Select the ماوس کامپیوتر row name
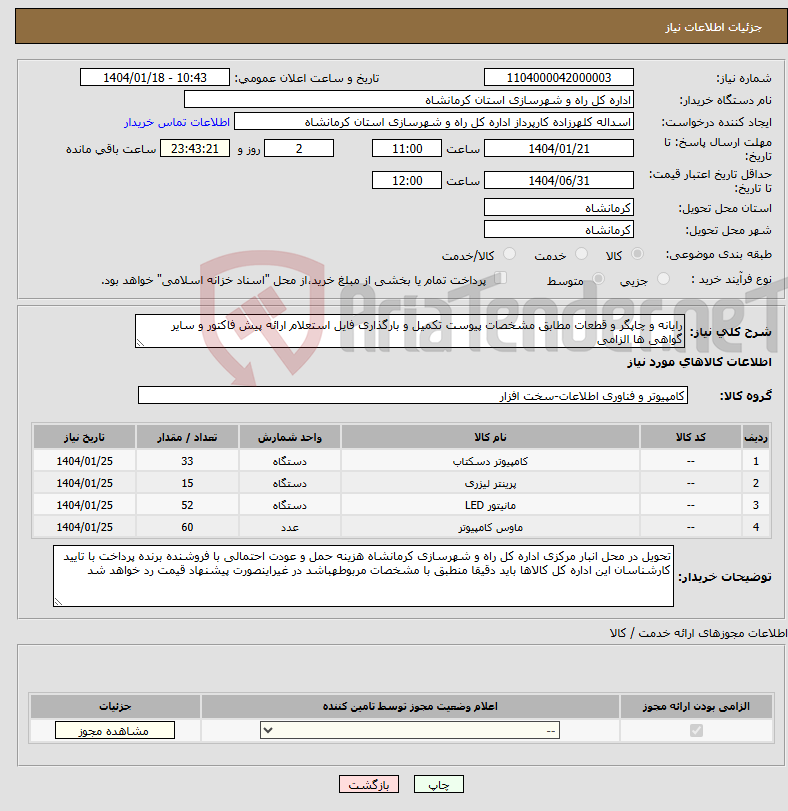The height and width of the screenshot is (811, 788). [x=490, y=527]
